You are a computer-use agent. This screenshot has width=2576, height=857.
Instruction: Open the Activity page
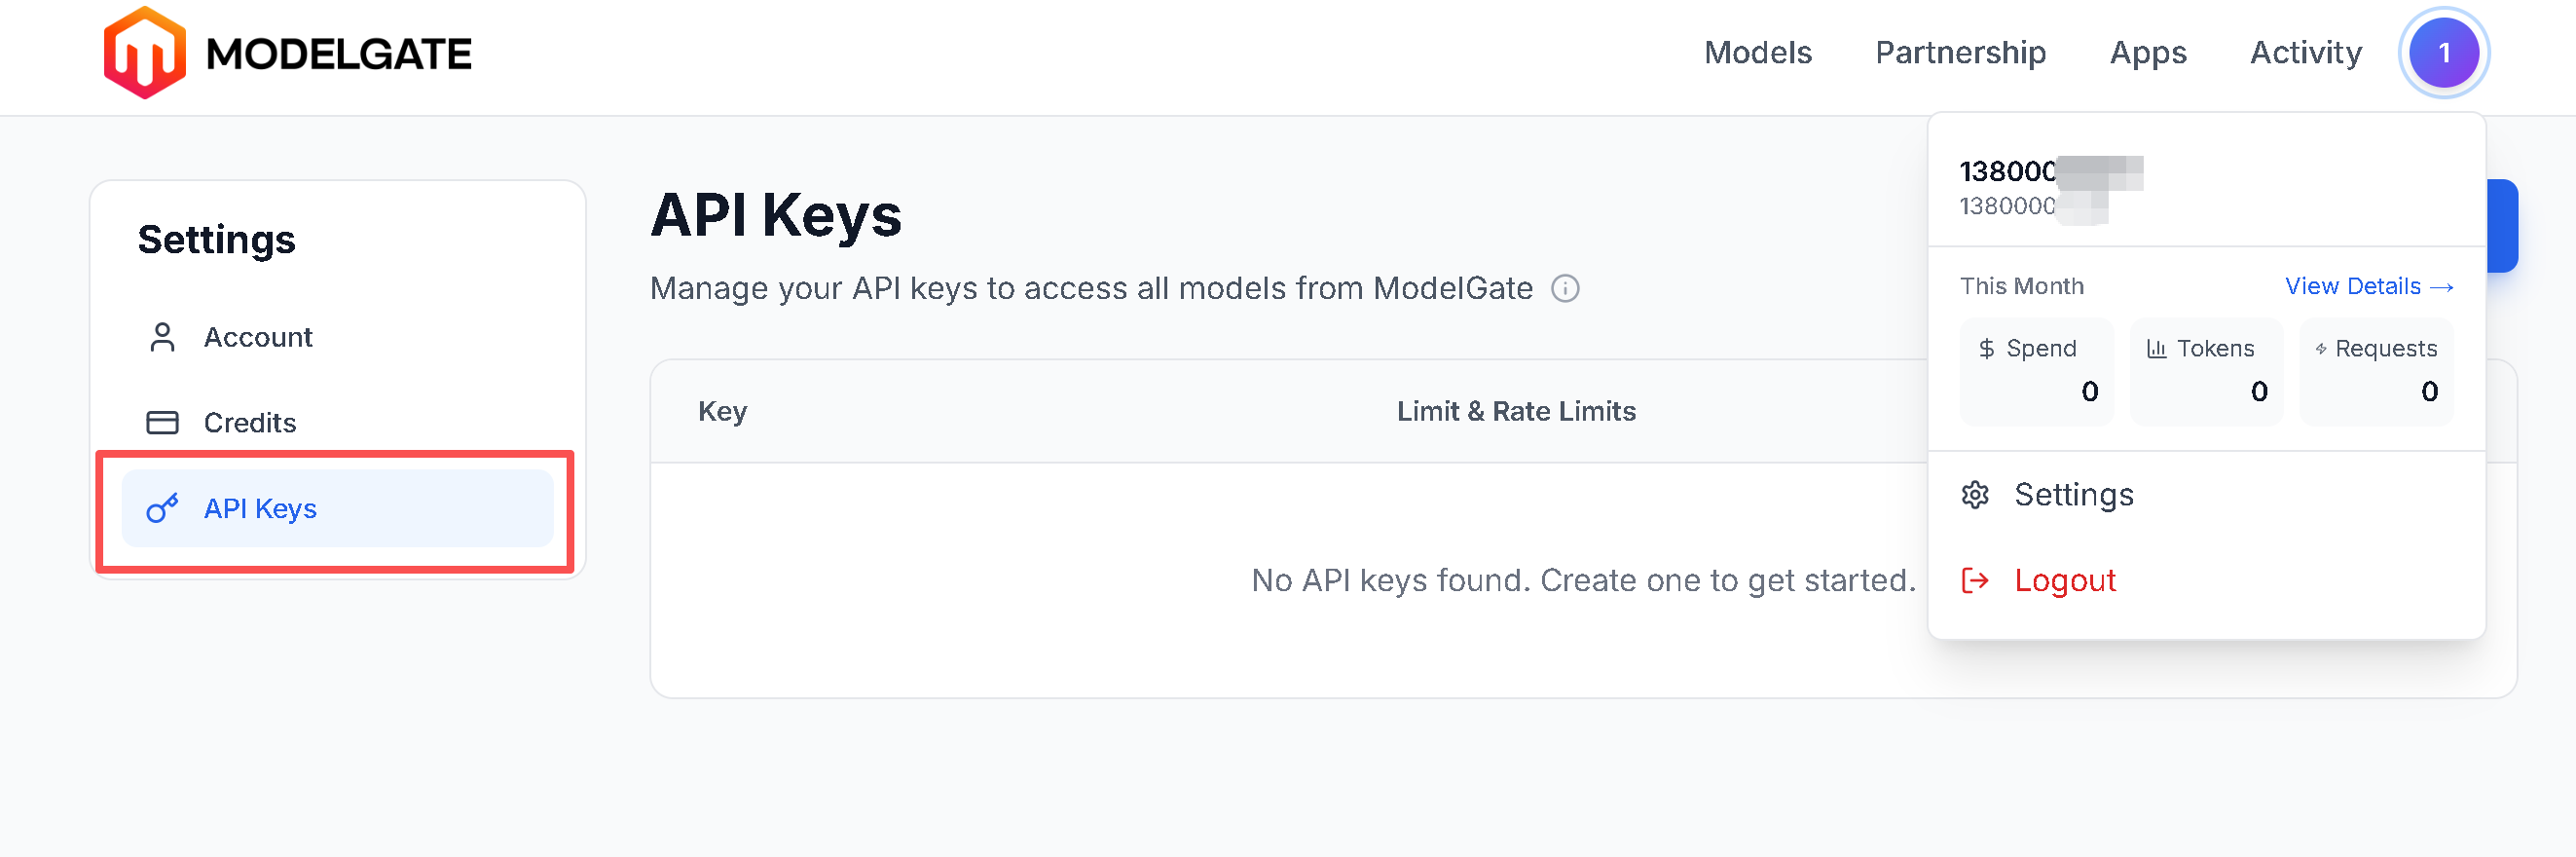(2305, 53)
